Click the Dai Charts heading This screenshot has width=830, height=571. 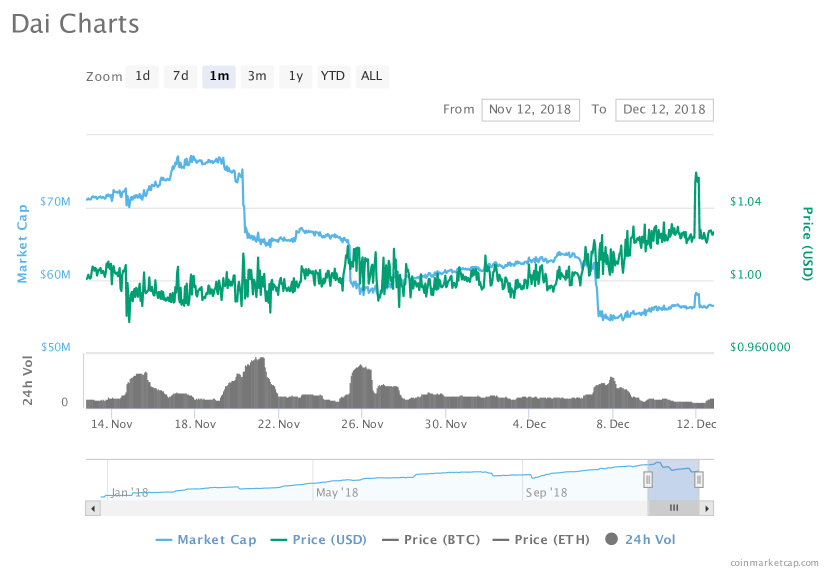pyautogui.click(x=75, y=24)
